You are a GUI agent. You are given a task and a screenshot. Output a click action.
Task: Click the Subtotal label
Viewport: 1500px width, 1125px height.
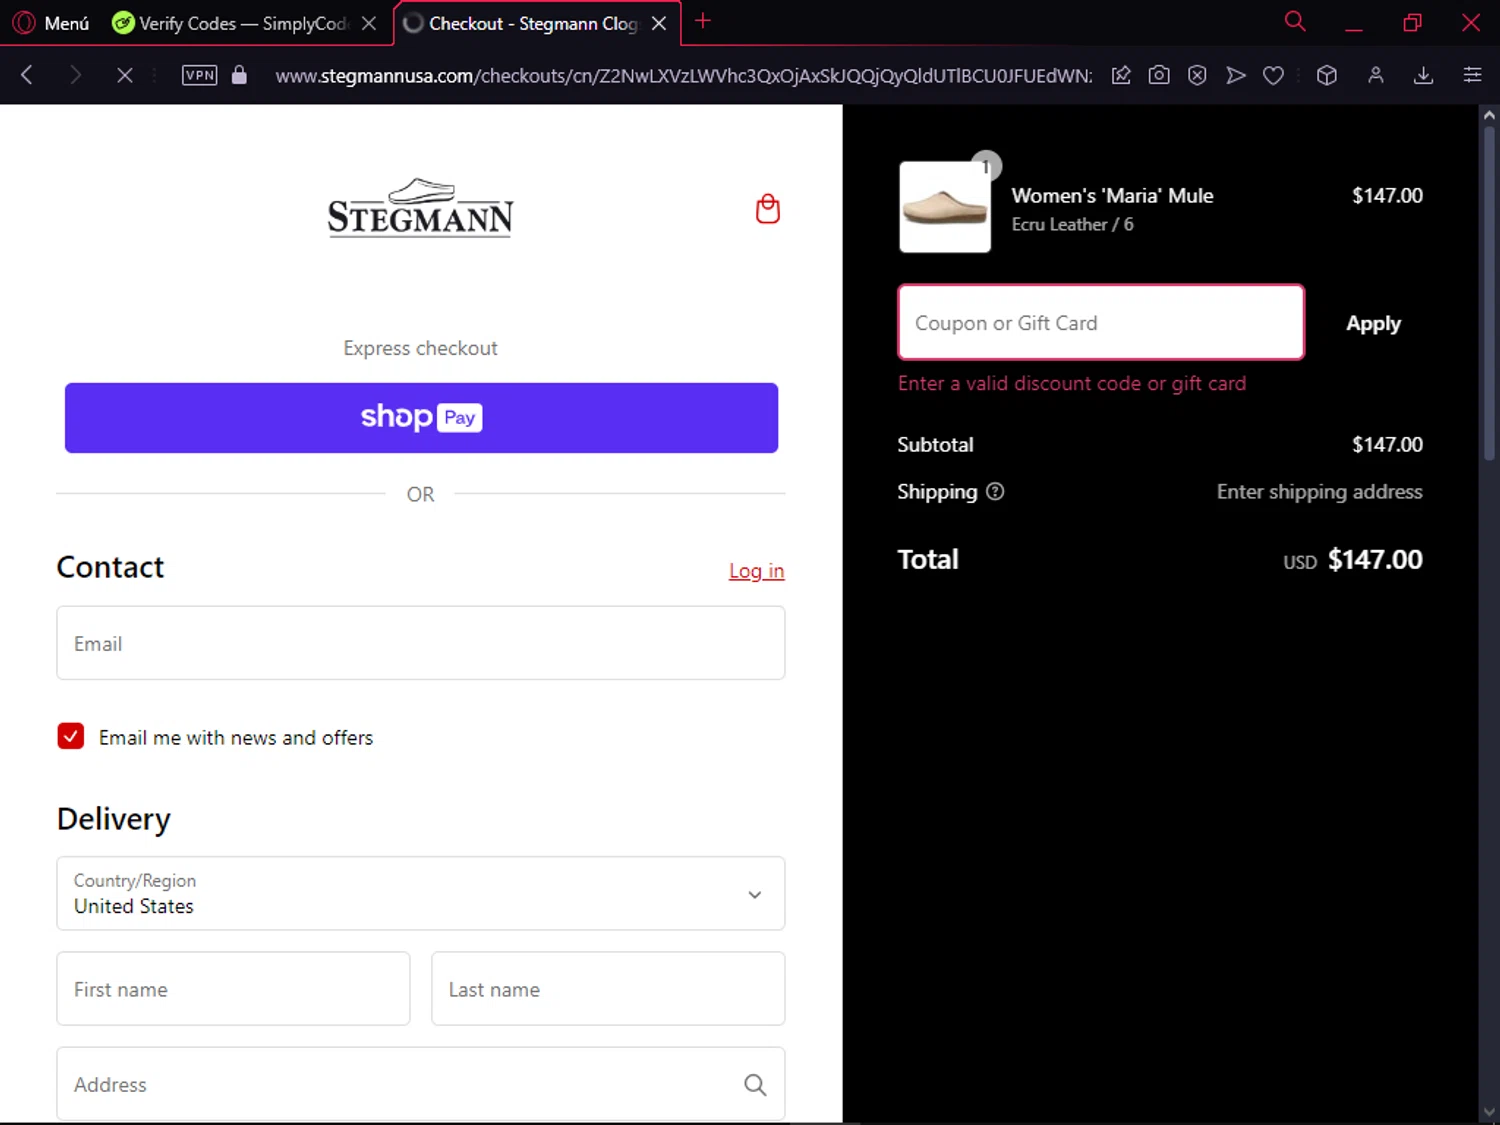point(935,444)
